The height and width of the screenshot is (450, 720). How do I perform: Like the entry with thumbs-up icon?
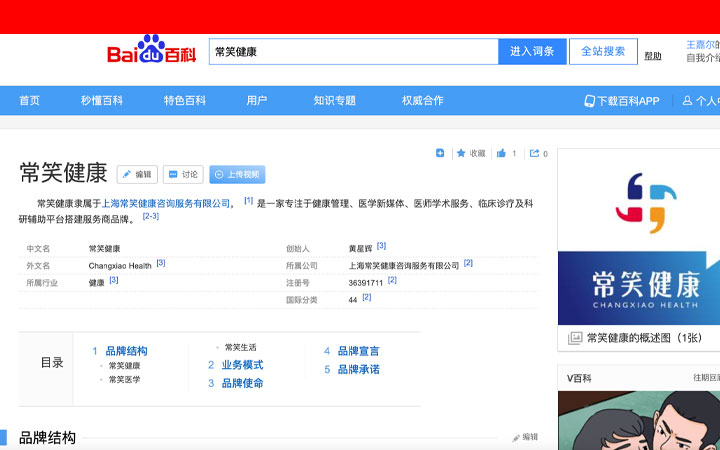[501, 153]
